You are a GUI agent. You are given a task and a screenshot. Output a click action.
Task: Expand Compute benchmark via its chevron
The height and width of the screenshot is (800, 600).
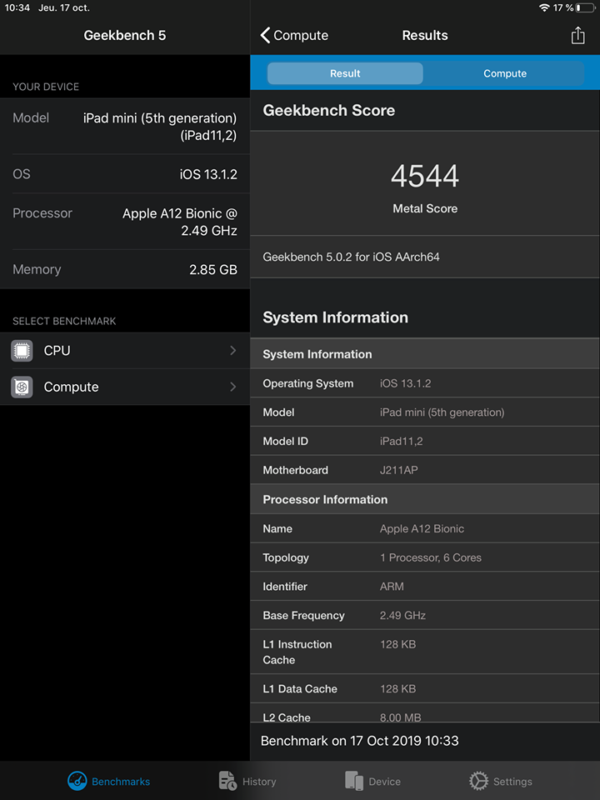click(233, 387)
